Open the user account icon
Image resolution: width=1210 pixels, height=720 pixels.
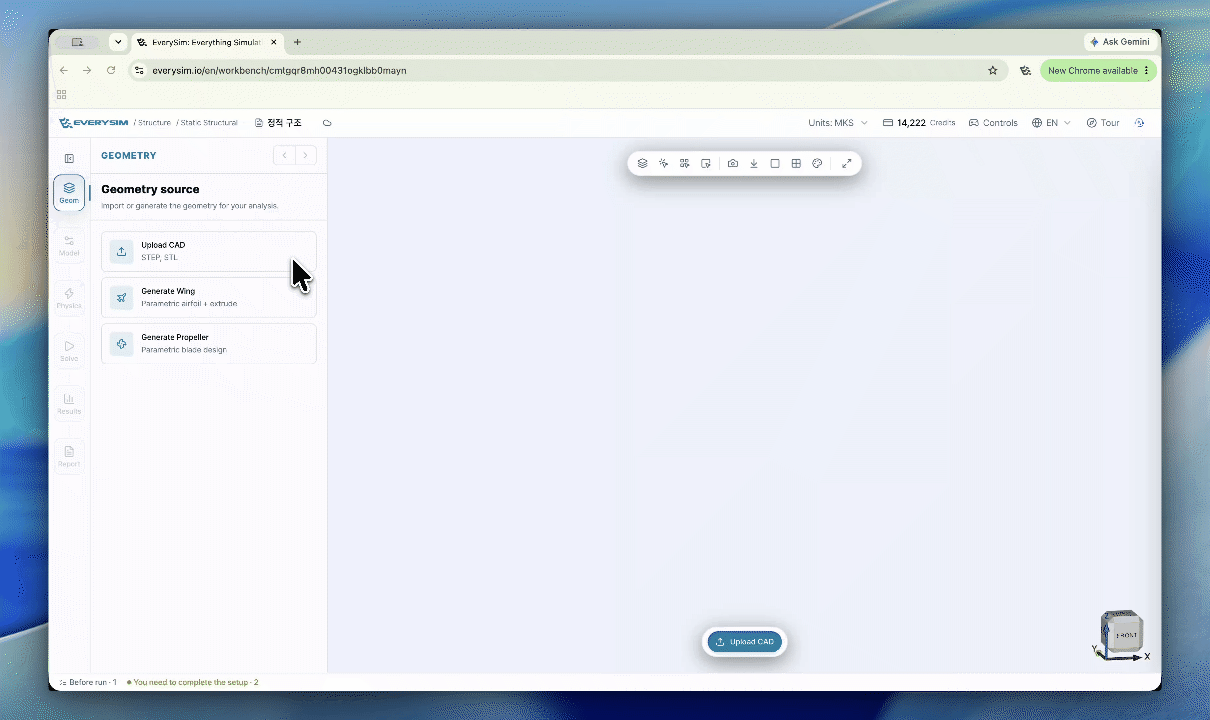tap(1140, 123)
